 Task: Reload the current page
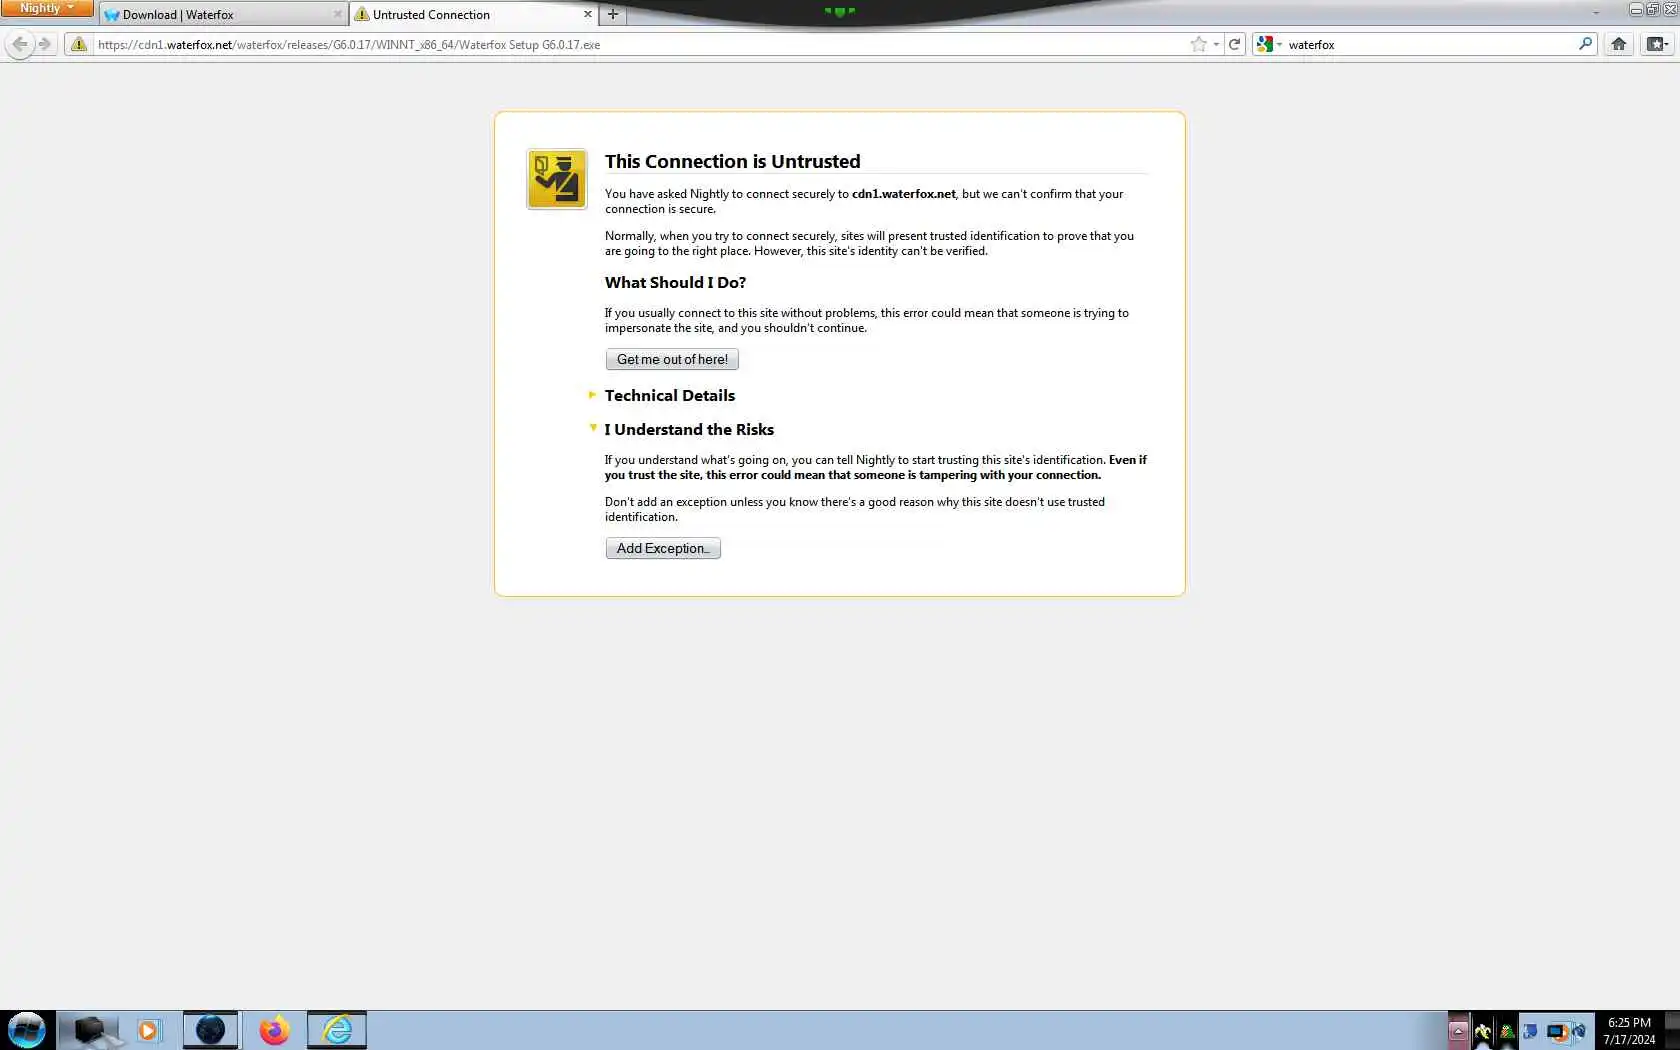pyautogui.click(x=1234, y=44)
